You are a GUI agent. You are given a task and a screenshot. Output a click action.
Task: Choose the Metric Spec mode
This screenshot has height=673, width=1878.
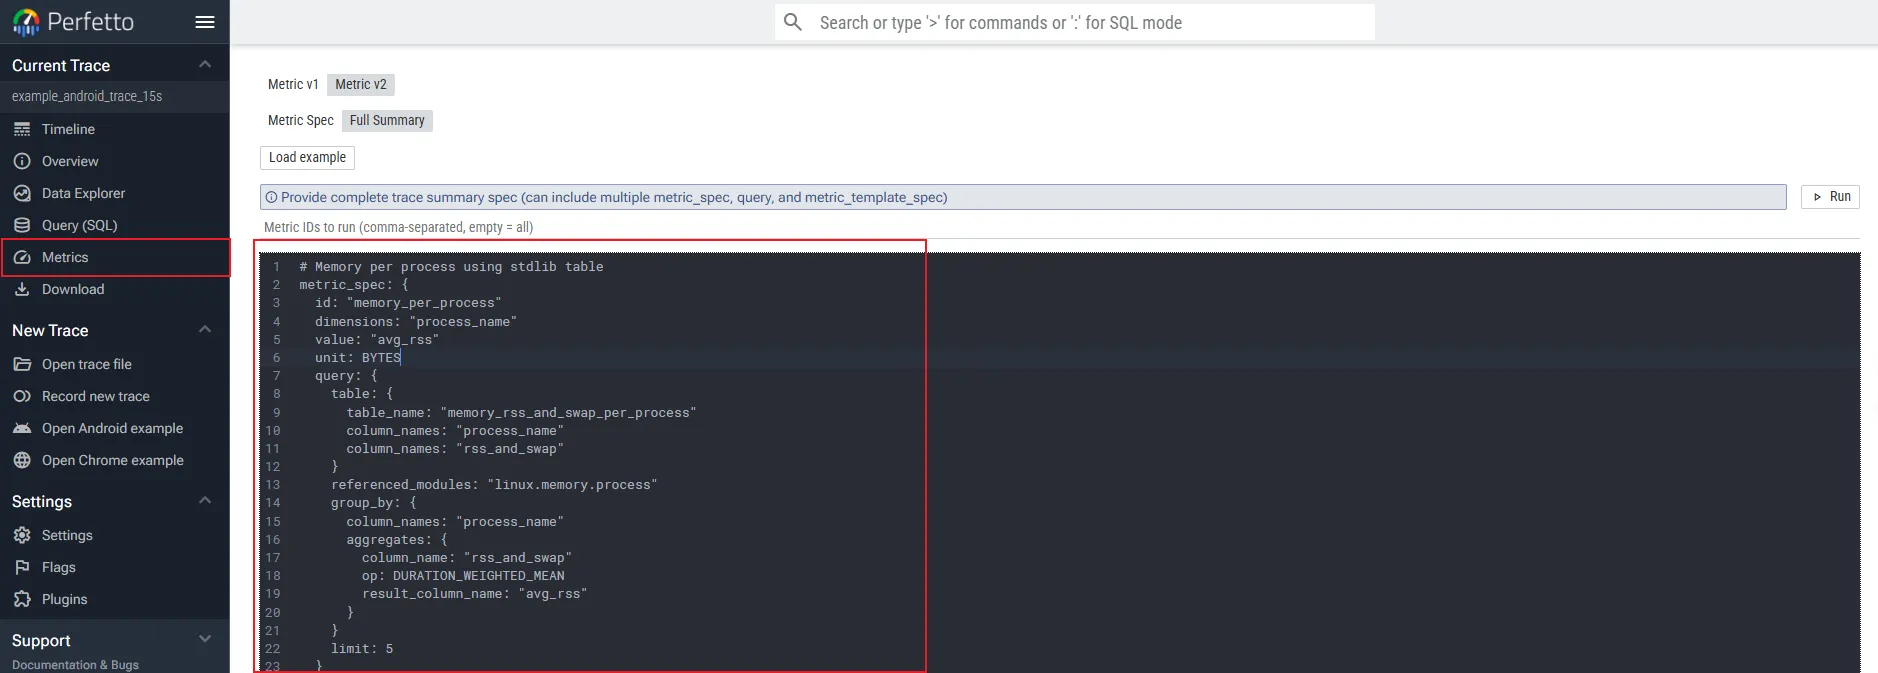pyautogui.click(x=301, y=120)
